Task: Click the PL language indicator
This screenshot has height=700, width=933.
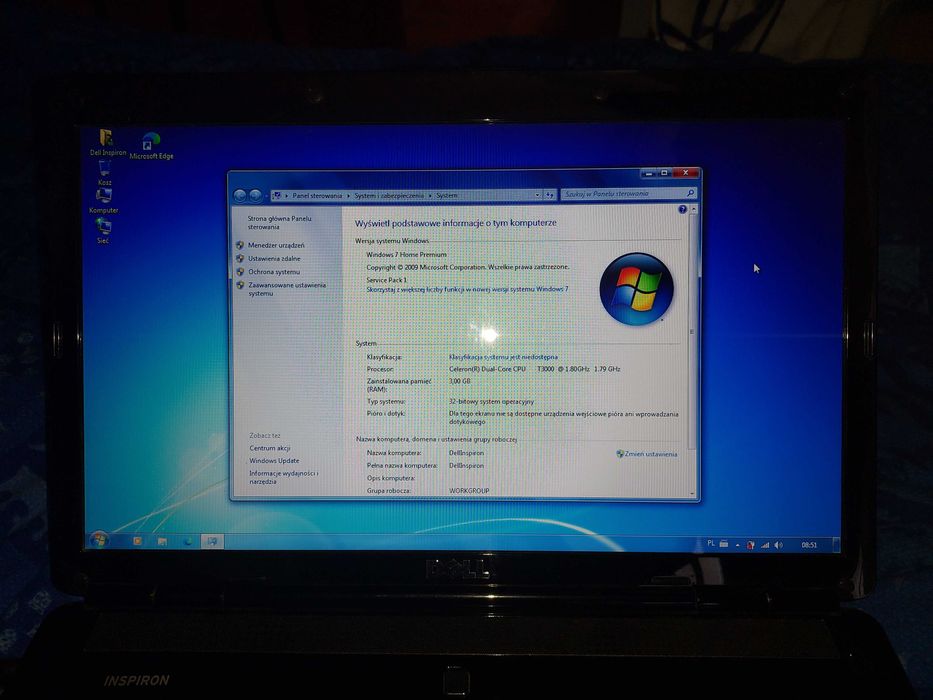Action: coord(710,543)
